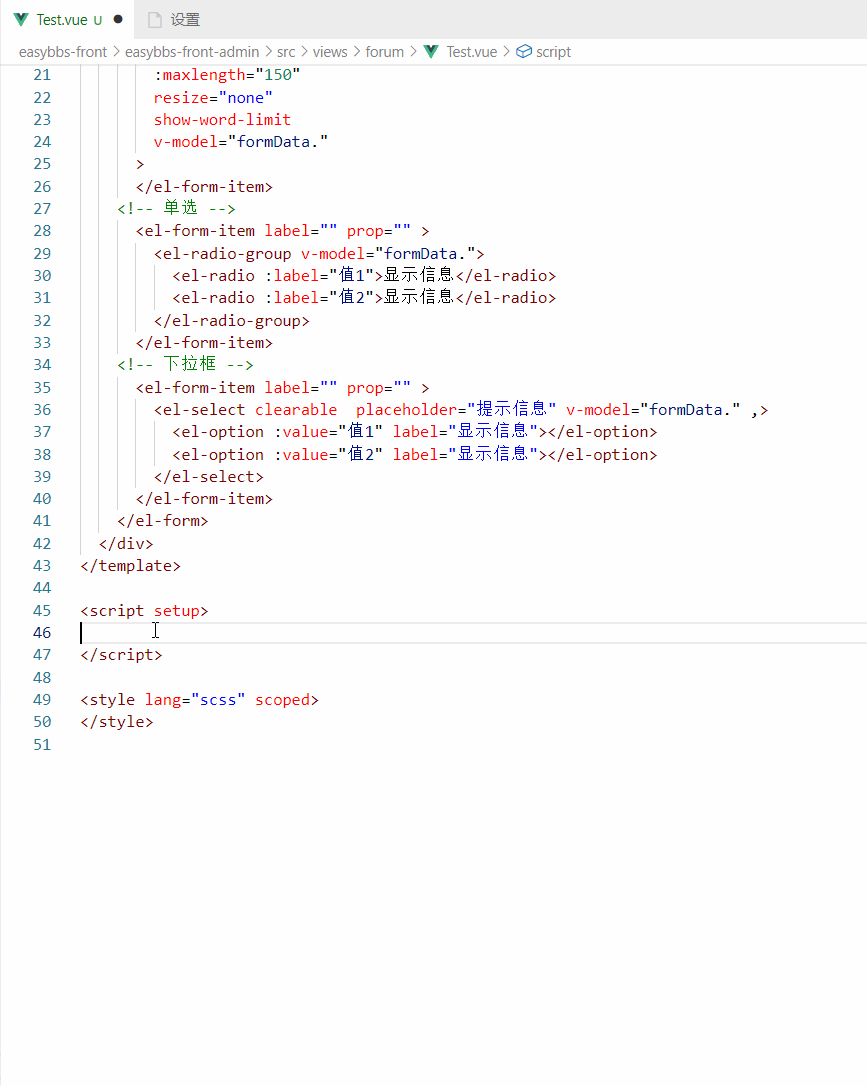Click the </el-radio-group> closing tag
This screenshot has height=1086, width=867.
coord(232,321)
